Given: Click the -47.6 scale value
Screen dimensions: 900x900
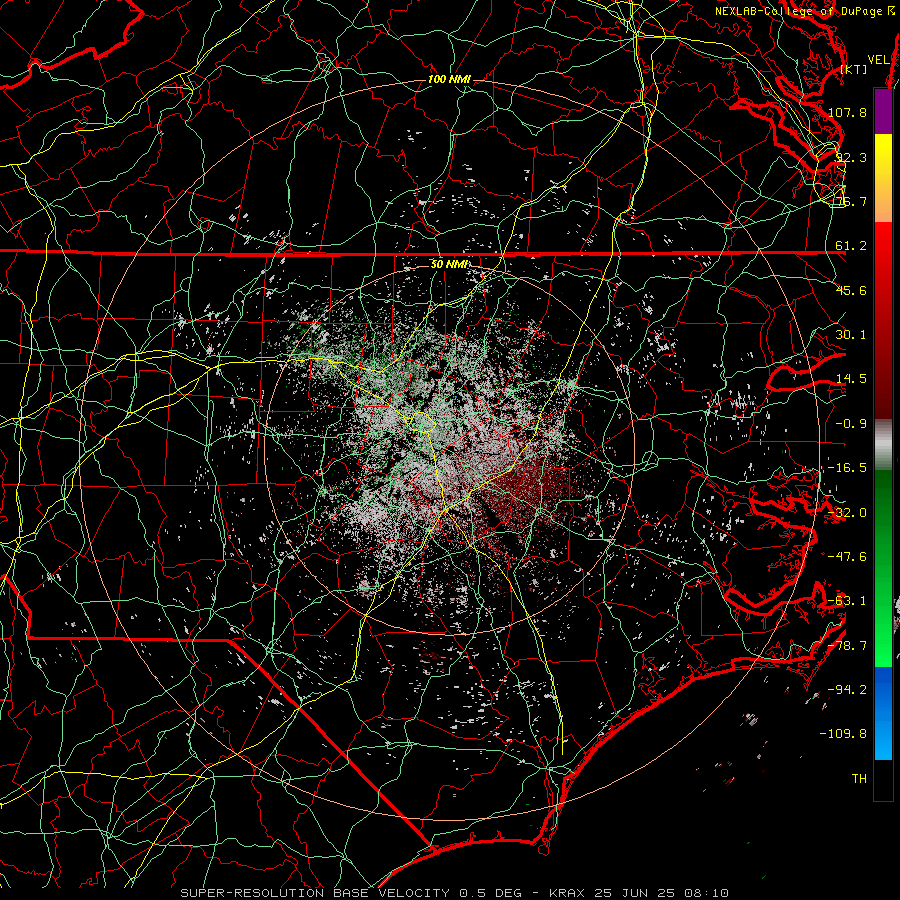Looking at the screenshot, I should pos(847,557).
